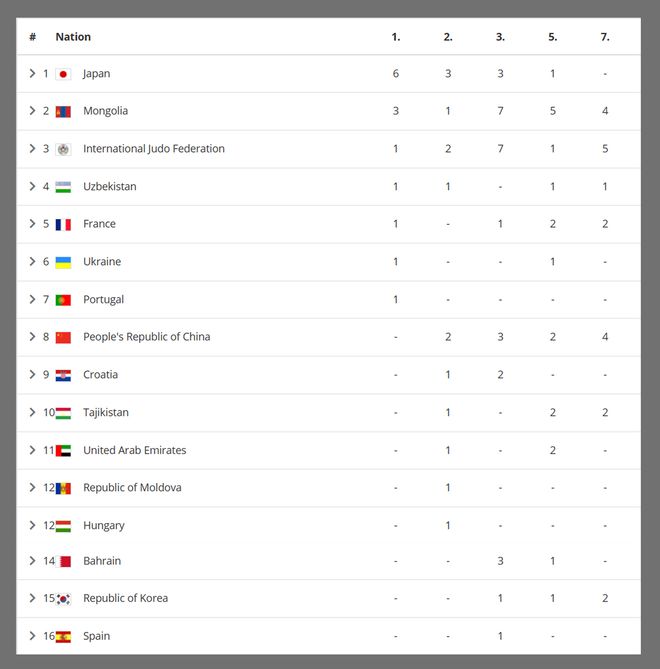The image size is (660, 669).
Task: Click the 7th place column header
Action: point(605,37)
